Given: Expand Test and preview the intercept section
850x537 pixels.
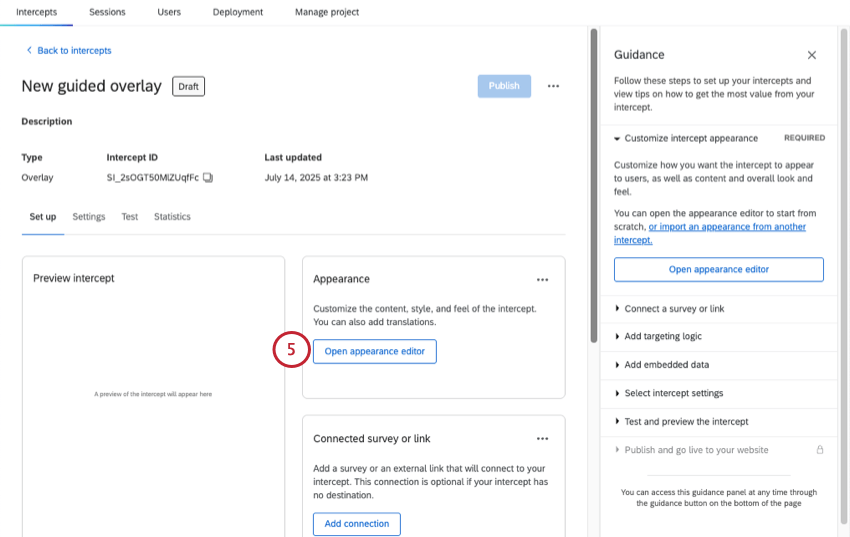Looking at the screenshot, I should click(x=617, y=422).
